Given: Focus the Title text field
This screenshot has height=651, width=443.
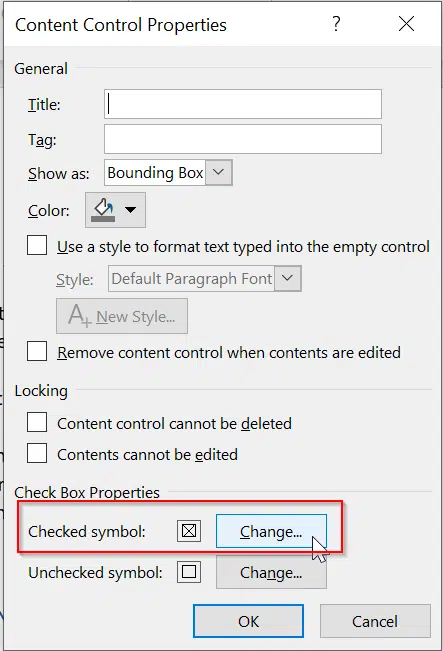Looking at the screenshot, I should click(243, 104).
